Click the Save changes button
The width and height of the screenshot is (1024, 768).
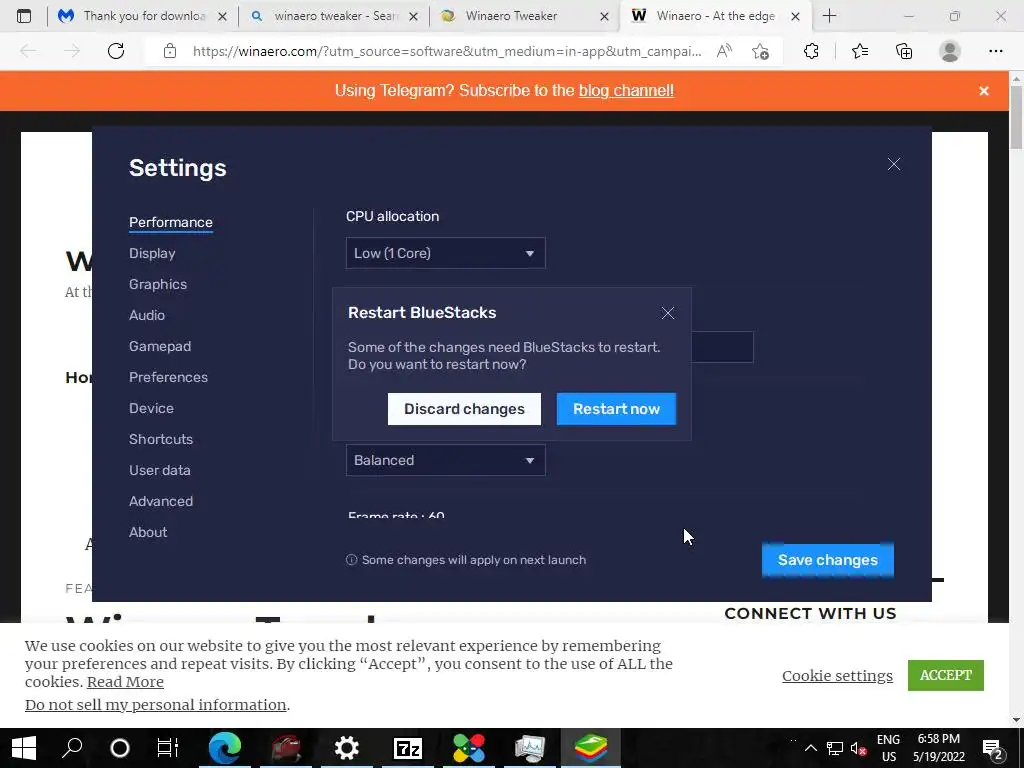(x=827, y=560)
